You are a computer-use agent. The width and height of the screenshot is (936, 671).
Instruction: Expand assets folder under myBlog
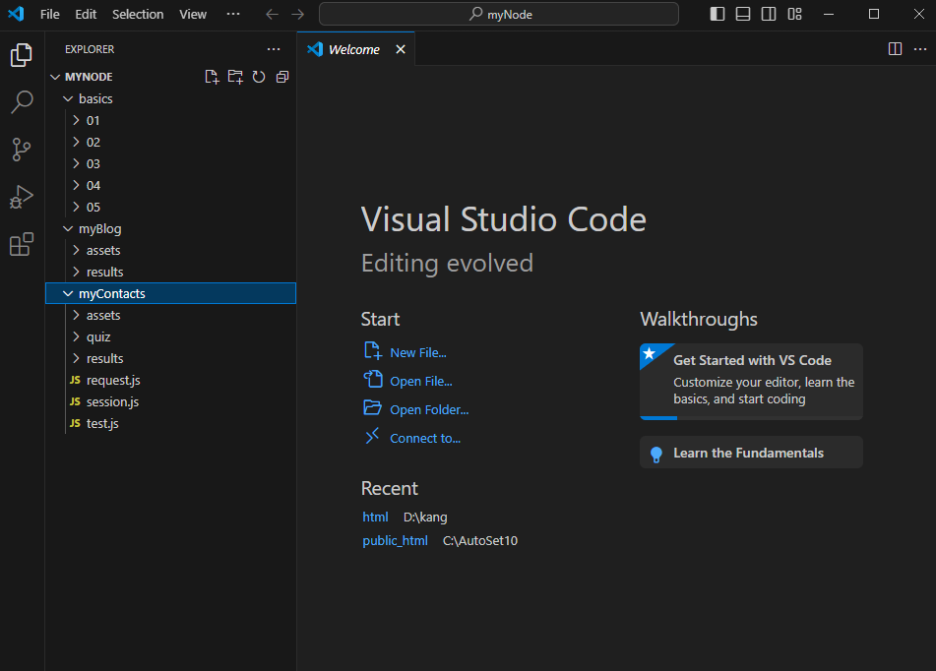coord(76,250)
